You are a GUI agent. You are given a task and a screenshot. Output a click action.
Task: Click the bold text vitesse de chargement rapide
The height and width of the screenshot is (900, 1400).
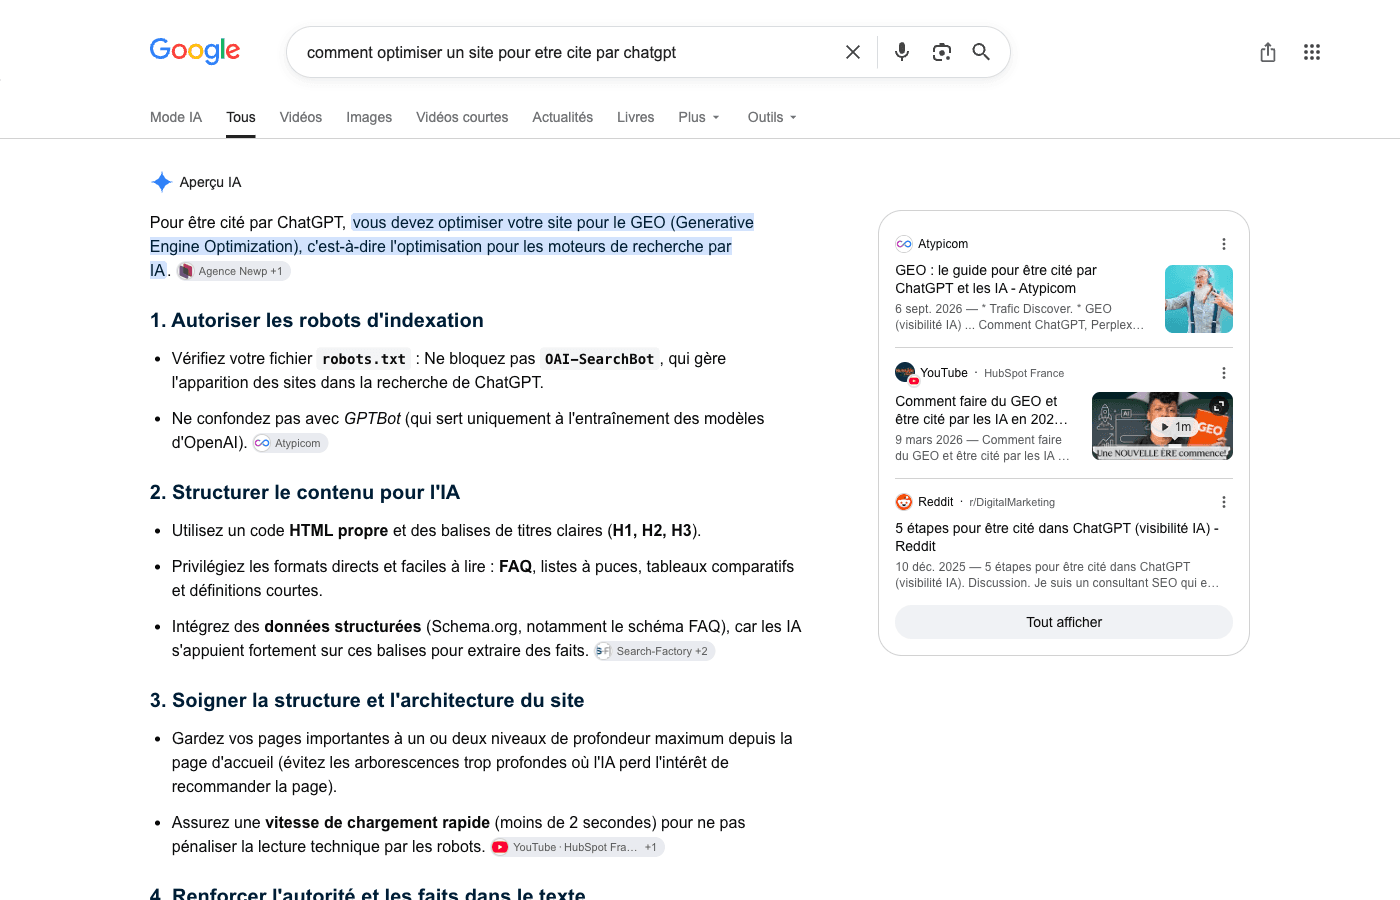(x=377, y=822)
